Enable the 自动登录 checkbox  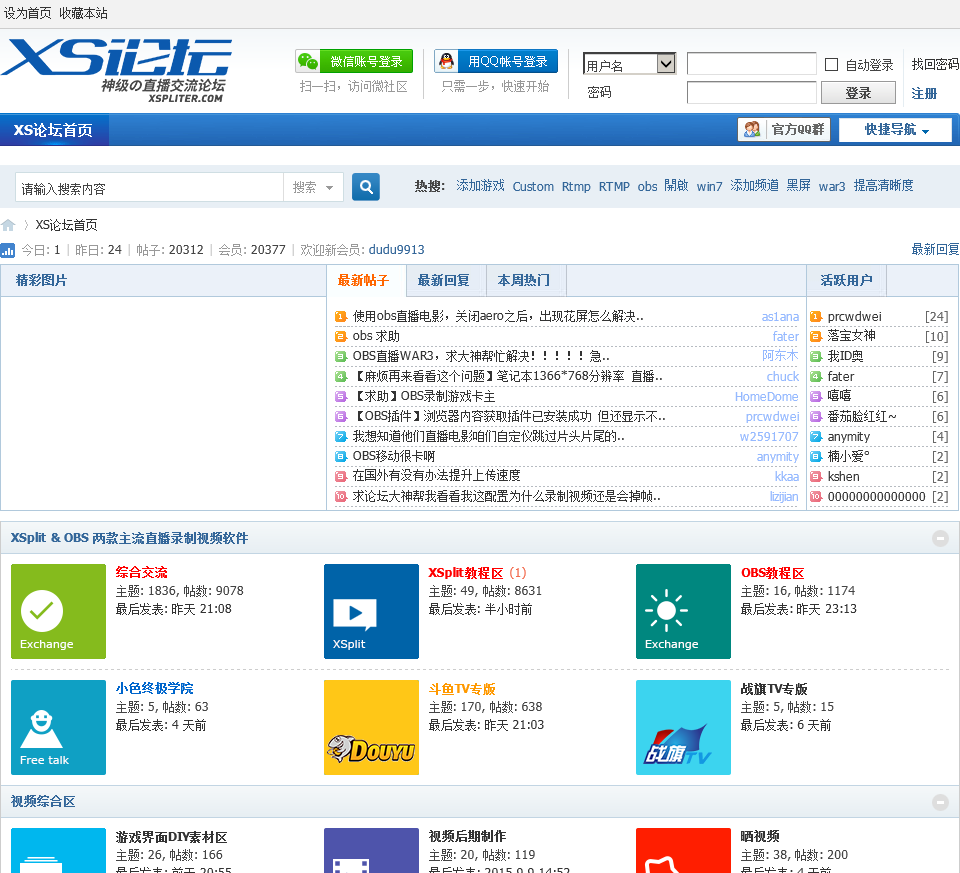(831, 65)
